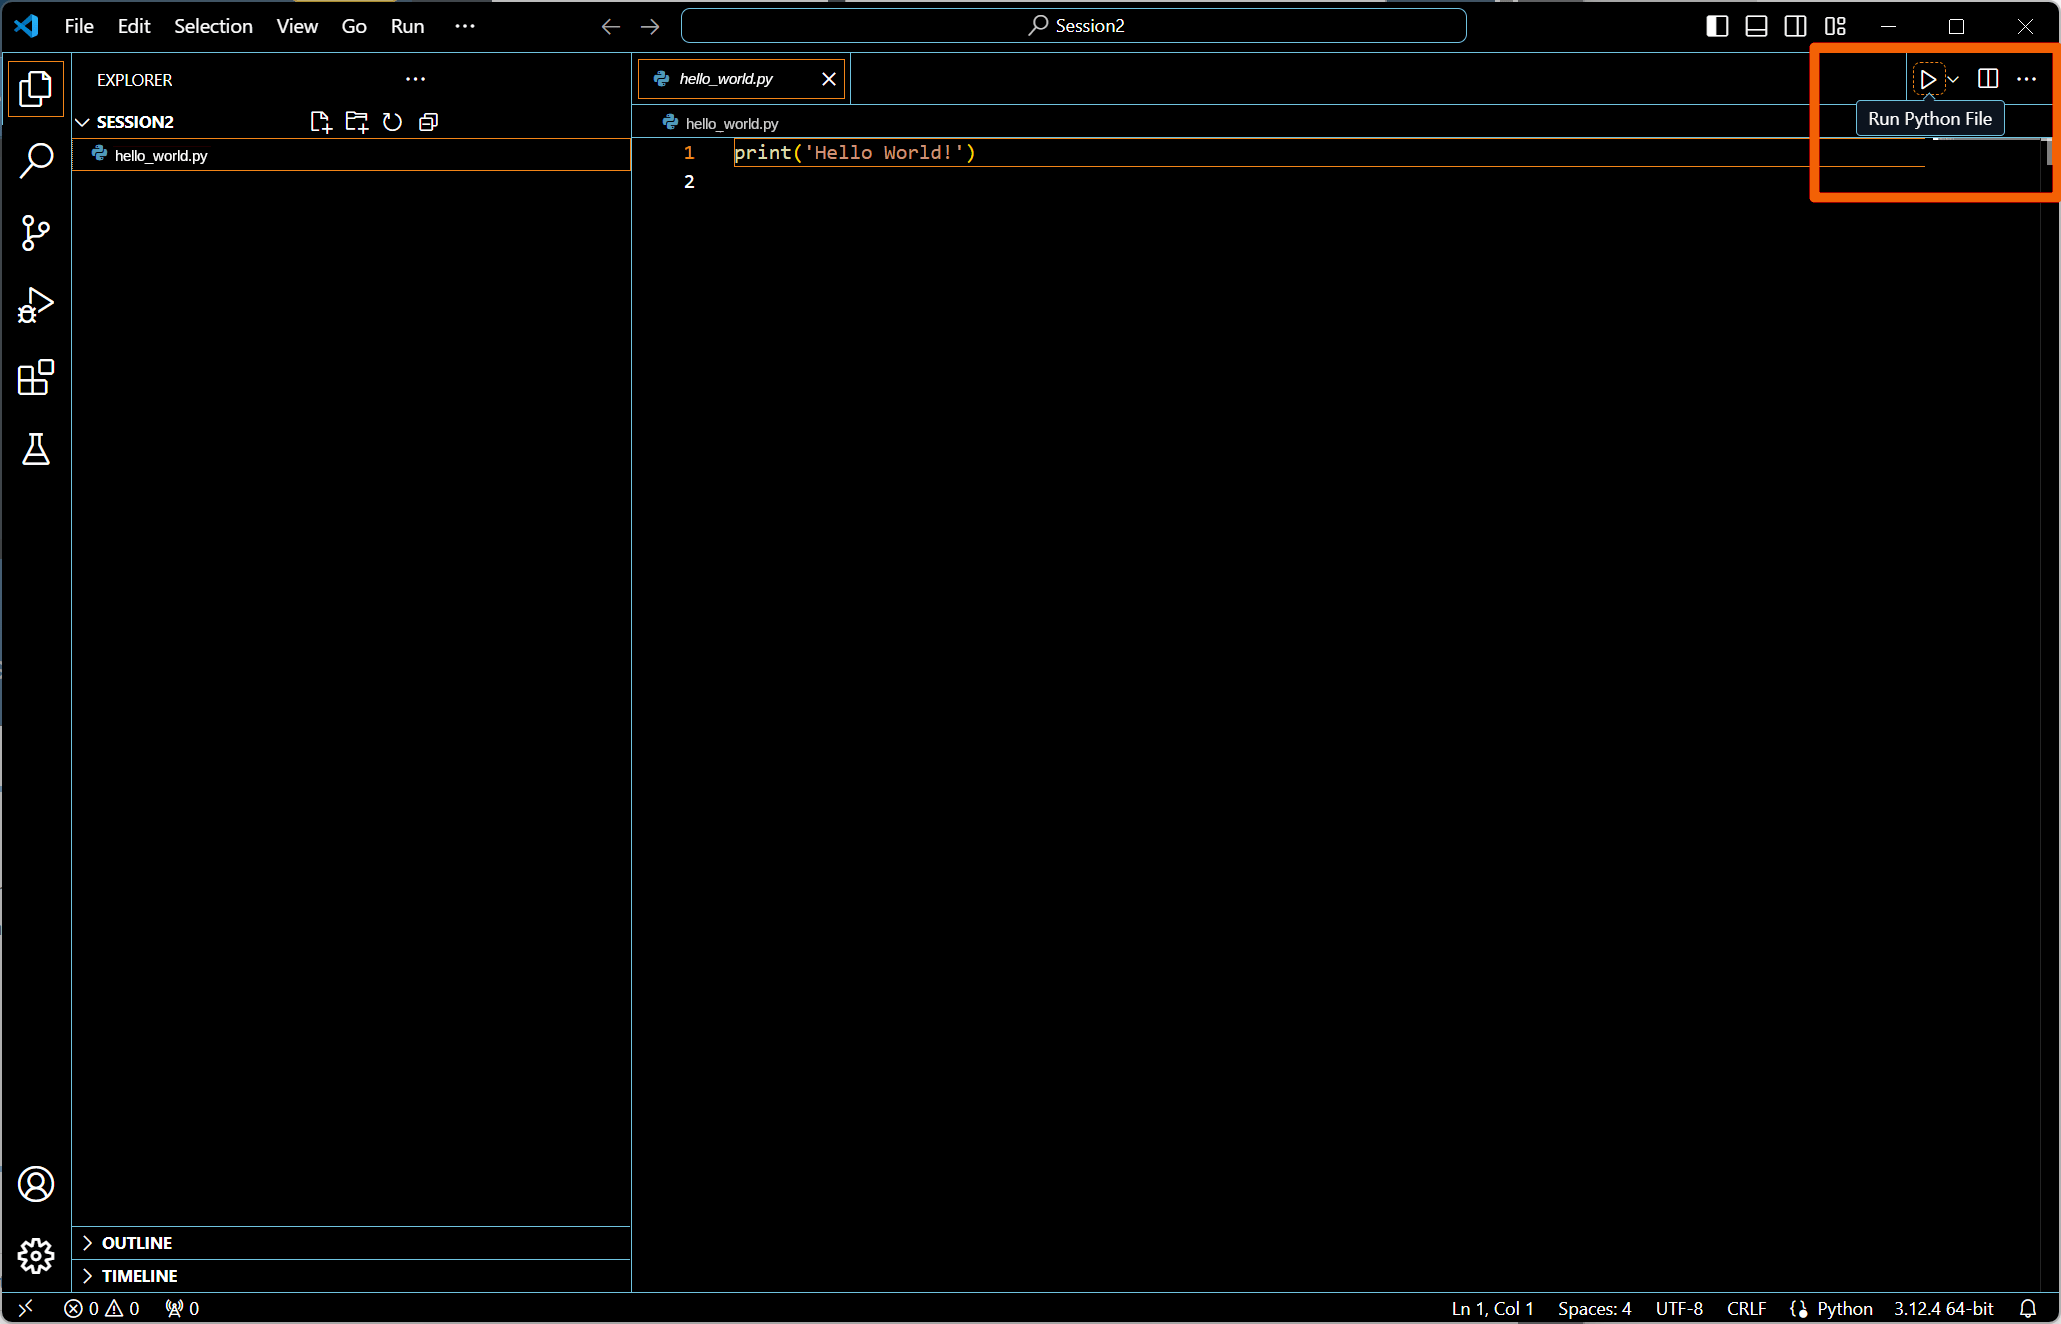This screenshot has height=1324, width=2061.
Task: Collapse all folders in explorer
Action: (428, 122)
